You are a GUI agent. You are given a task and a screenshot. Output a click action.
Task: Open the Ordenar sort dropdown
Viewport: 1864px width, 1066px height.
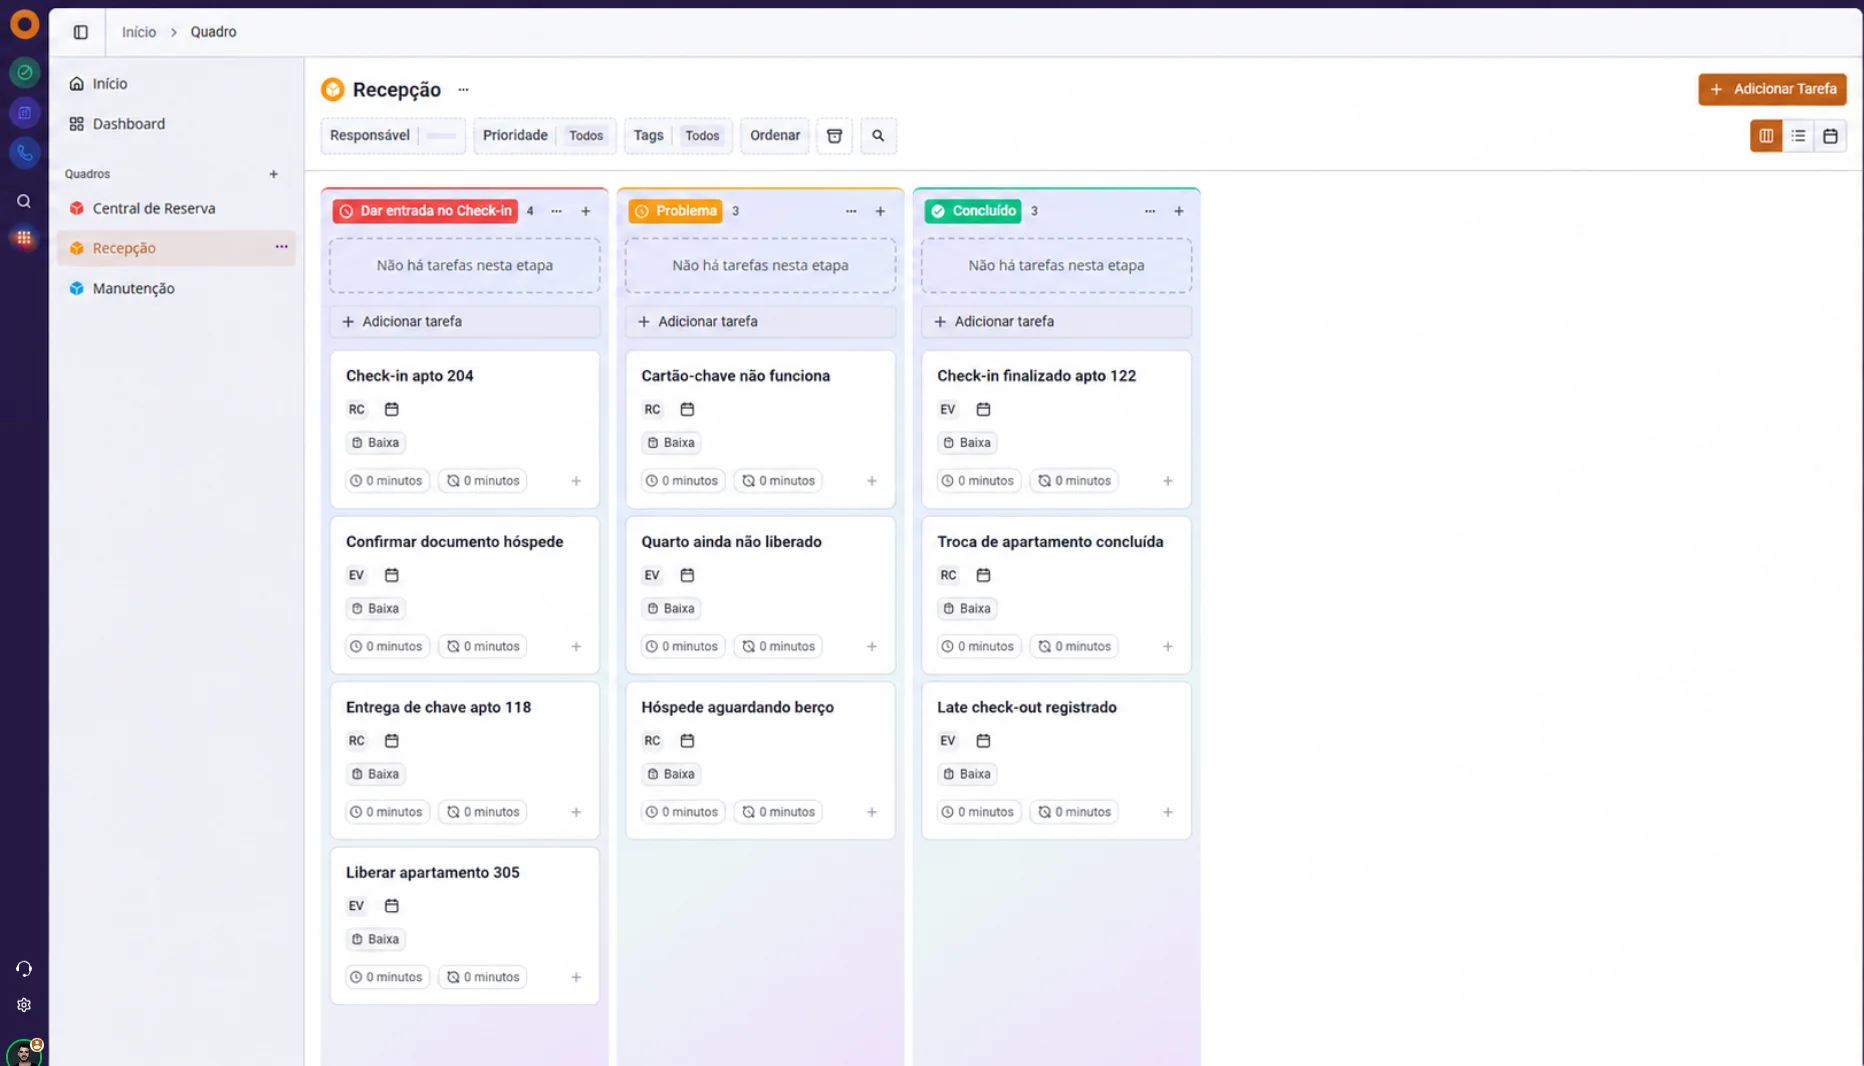coord(775,136)
